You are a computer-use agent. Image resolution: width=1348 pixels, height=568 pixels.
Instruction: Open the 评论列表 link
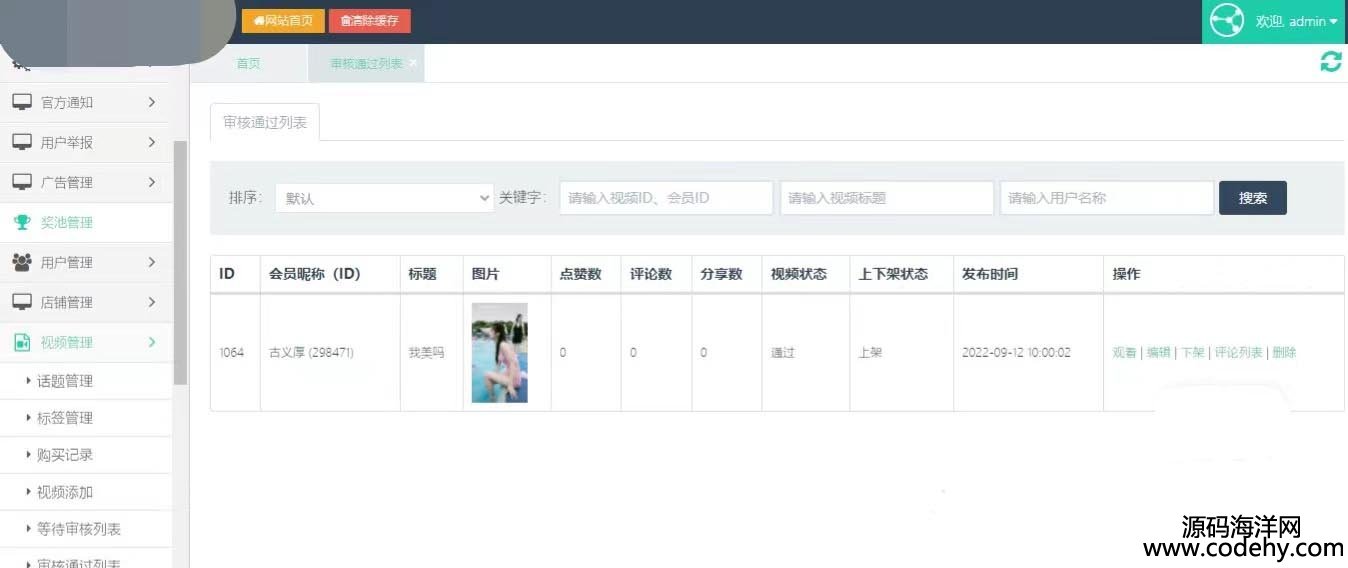(x=1238, y=353)
